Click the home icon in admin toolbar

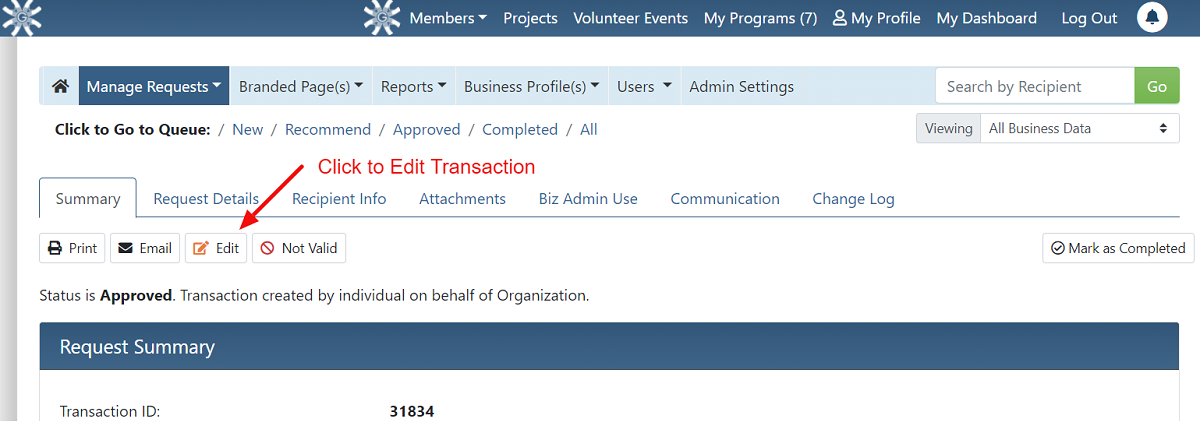(60, 86)
